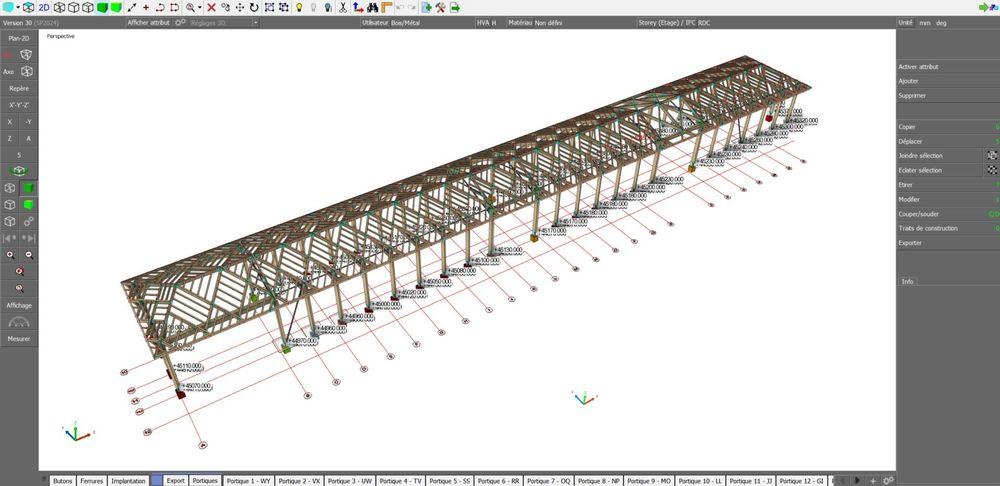Click the blue color swatch beside Export tab
The image size is (1000, 486).
[x=156, y=480]
